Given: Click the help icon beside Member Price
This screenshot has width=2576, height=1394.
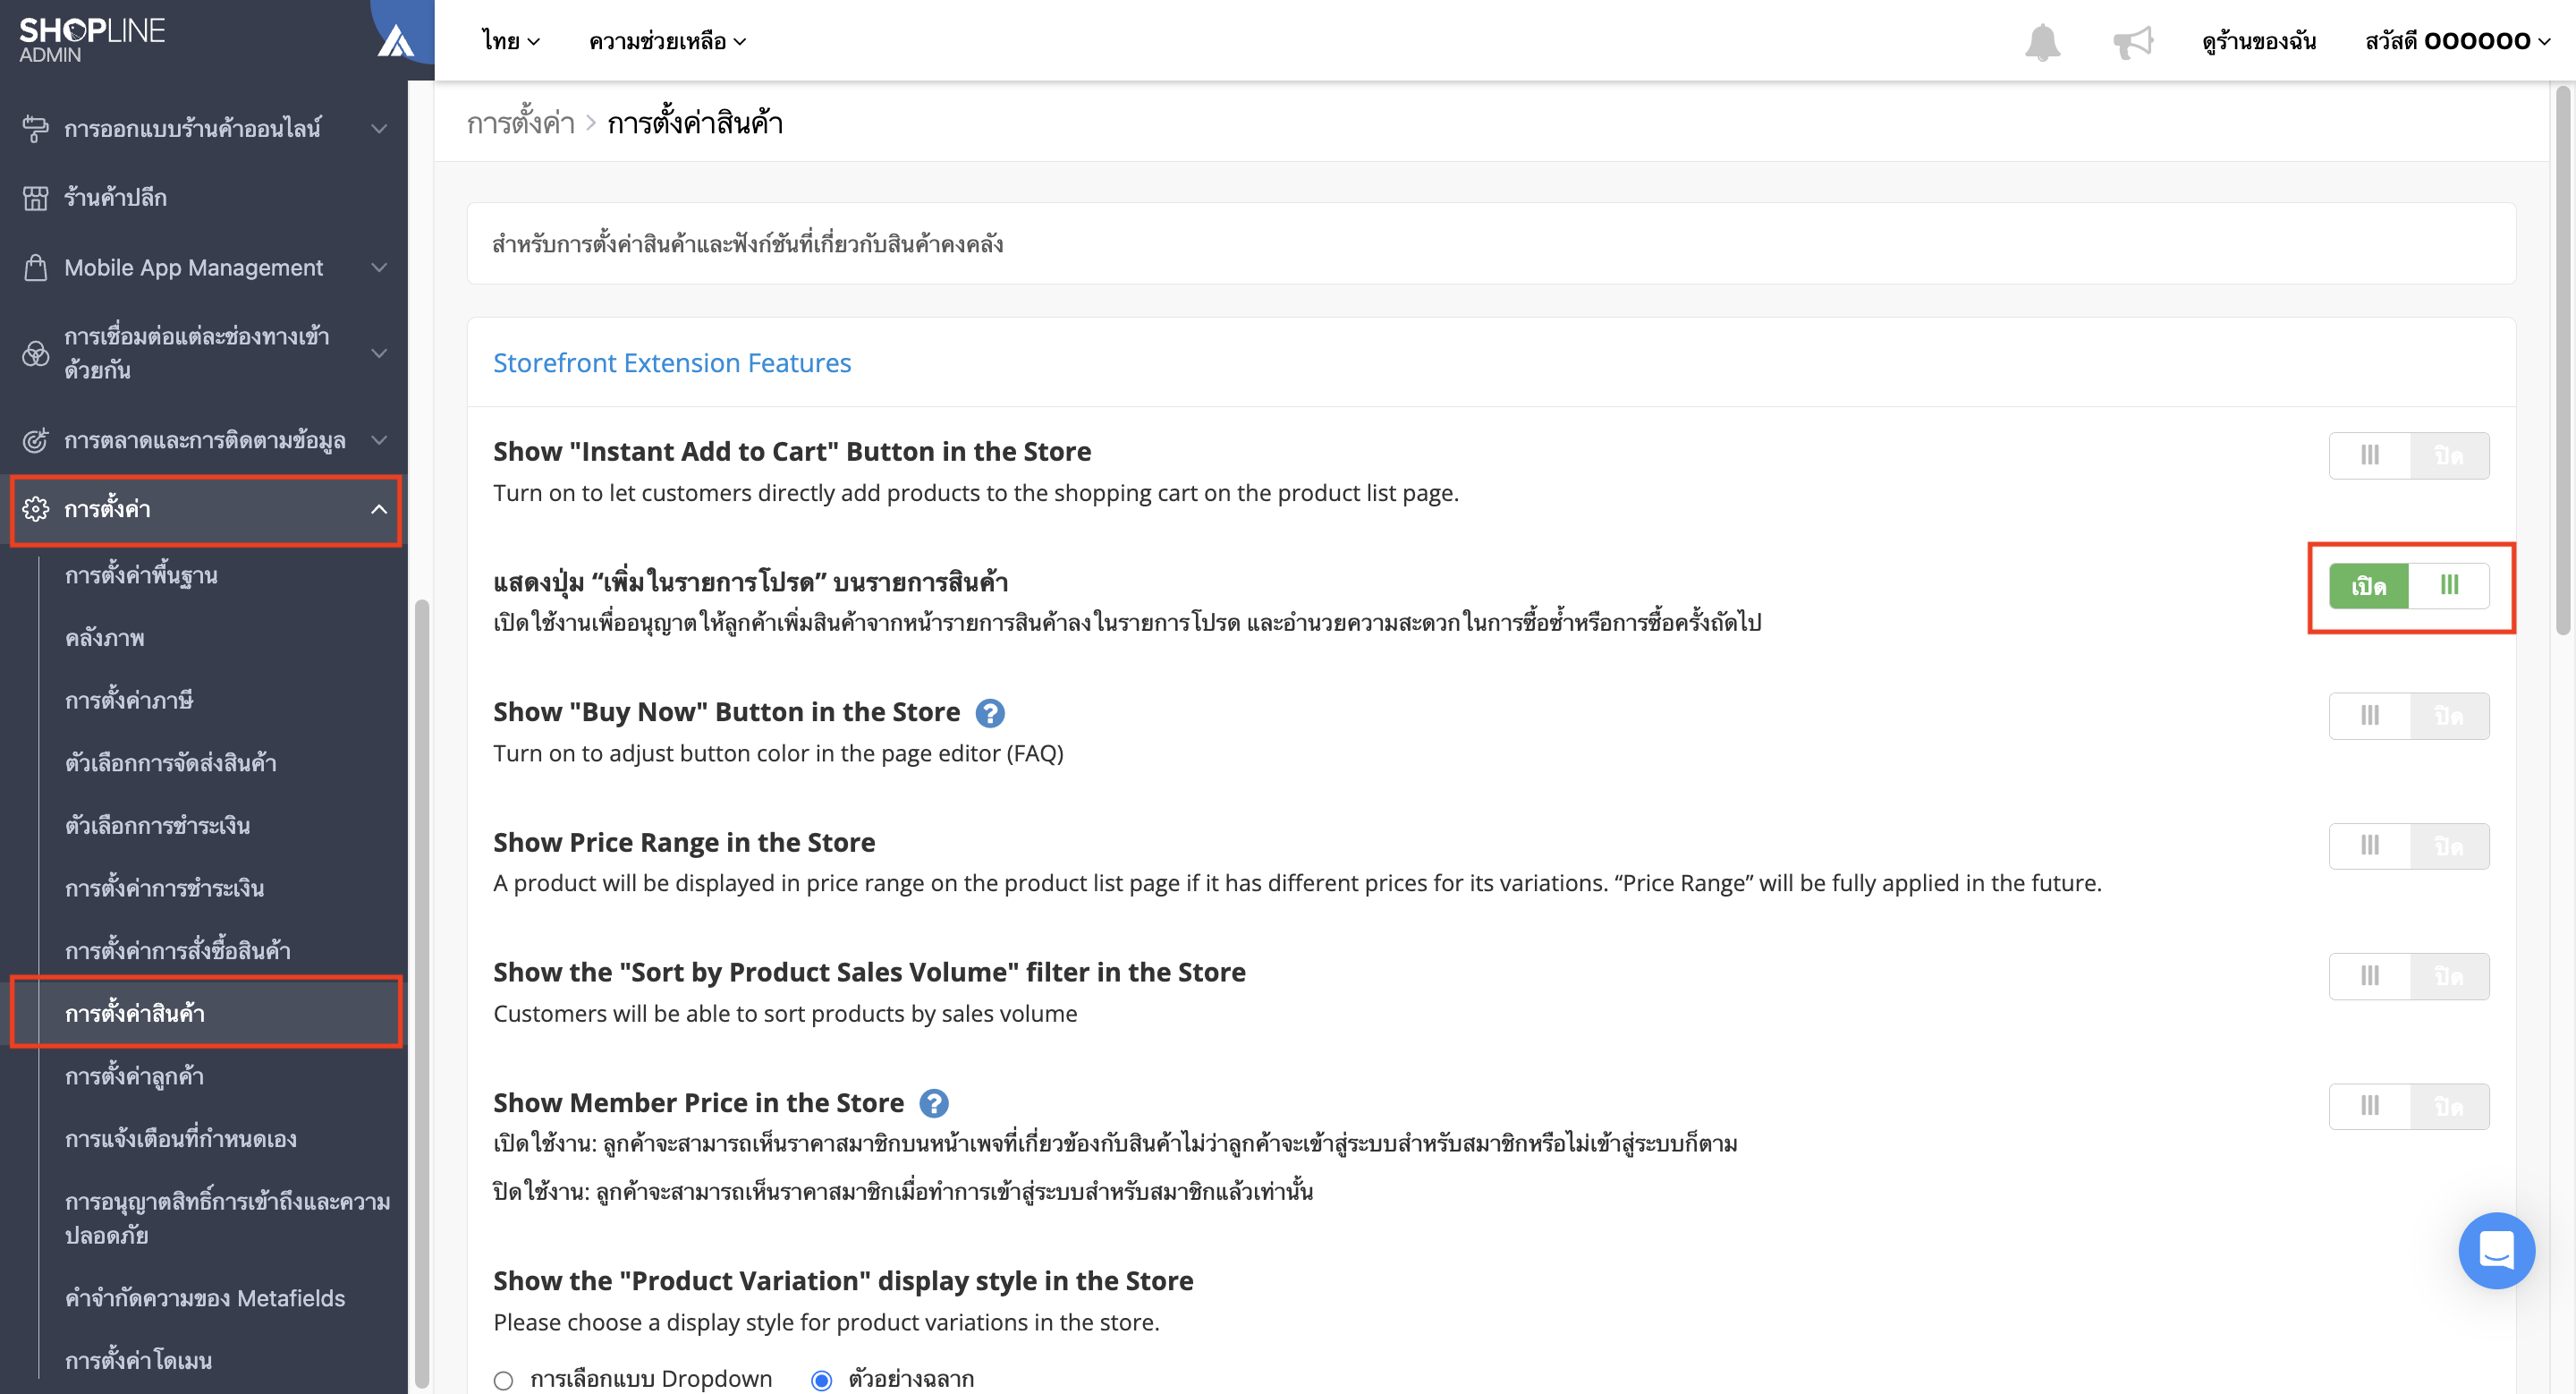Looking at the screenshot, I should (933, 1103).
